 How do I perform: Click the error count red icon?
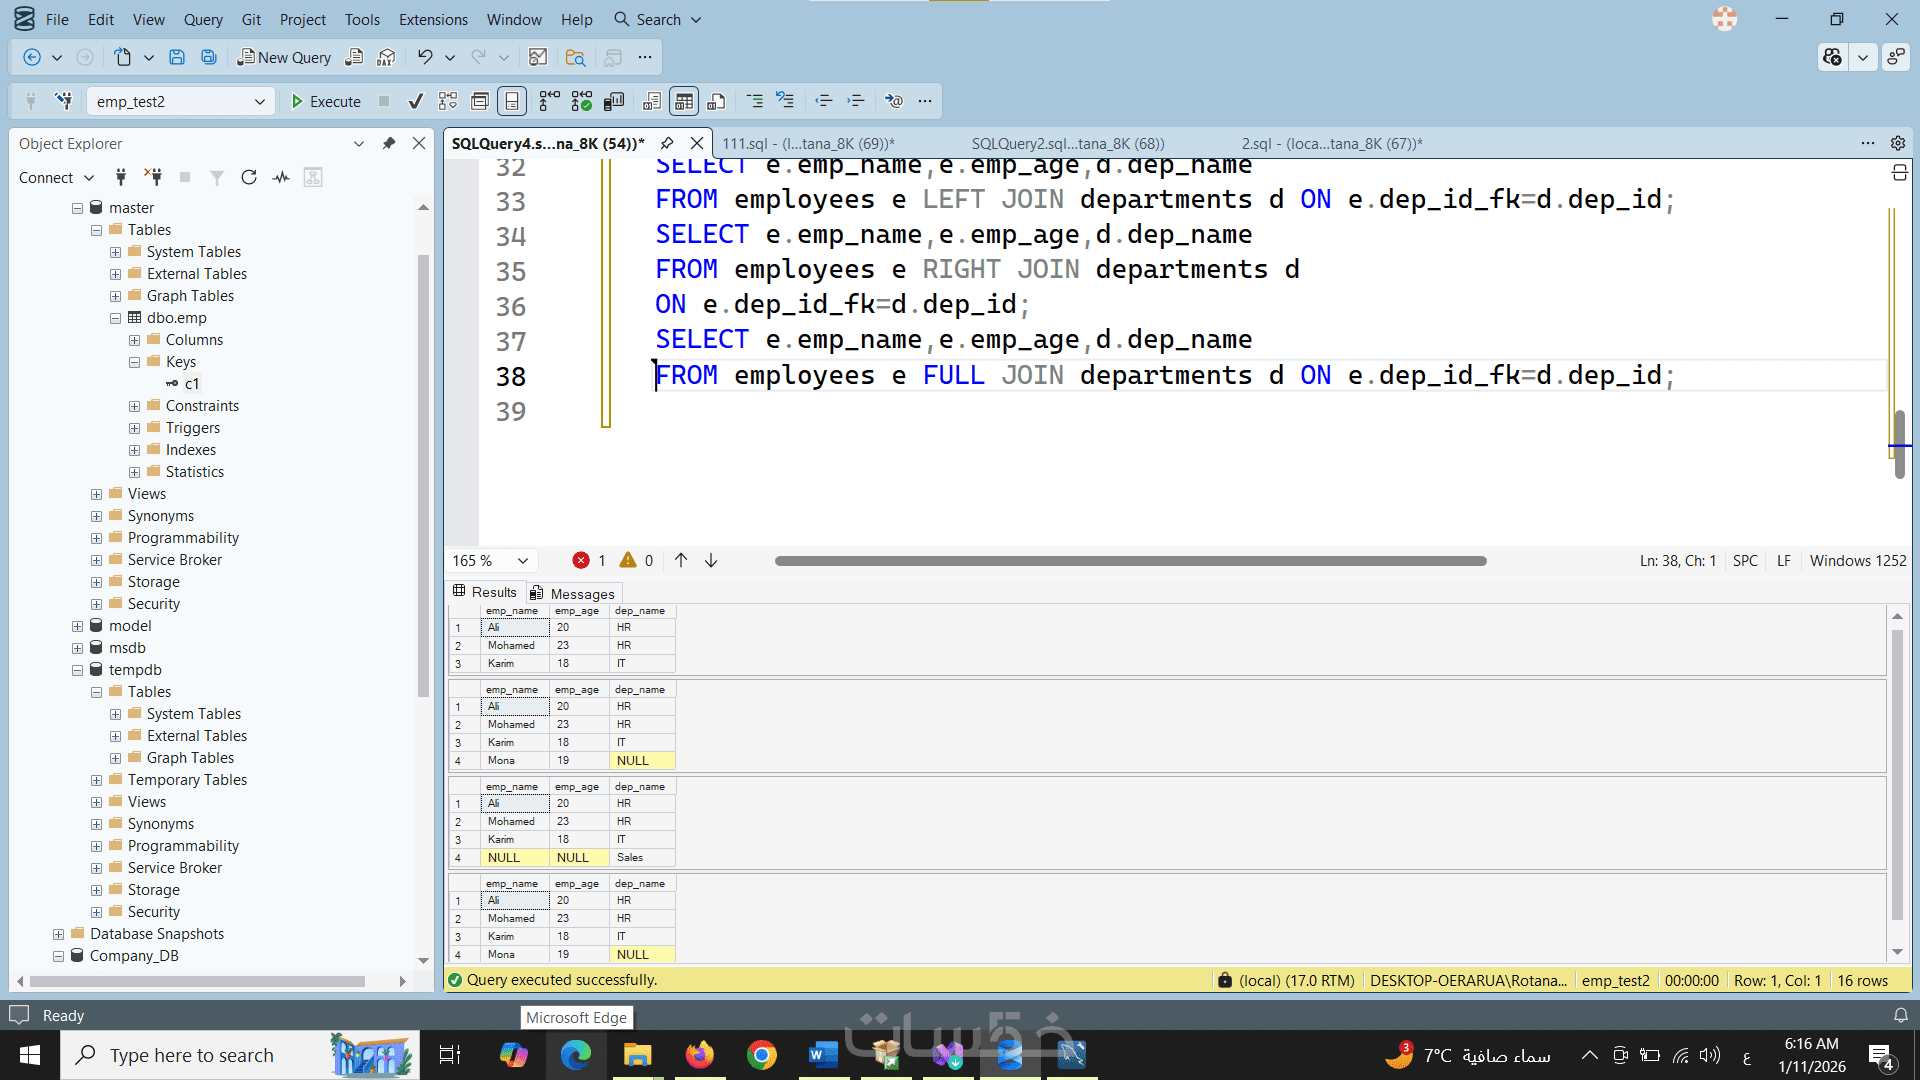point(581,560)
